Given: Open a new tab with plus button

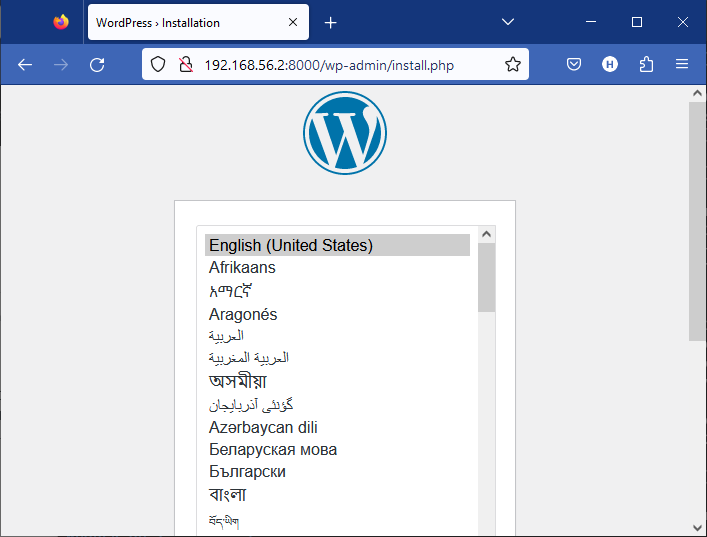Looking at the screenshot, I should [x=331, y=23].
